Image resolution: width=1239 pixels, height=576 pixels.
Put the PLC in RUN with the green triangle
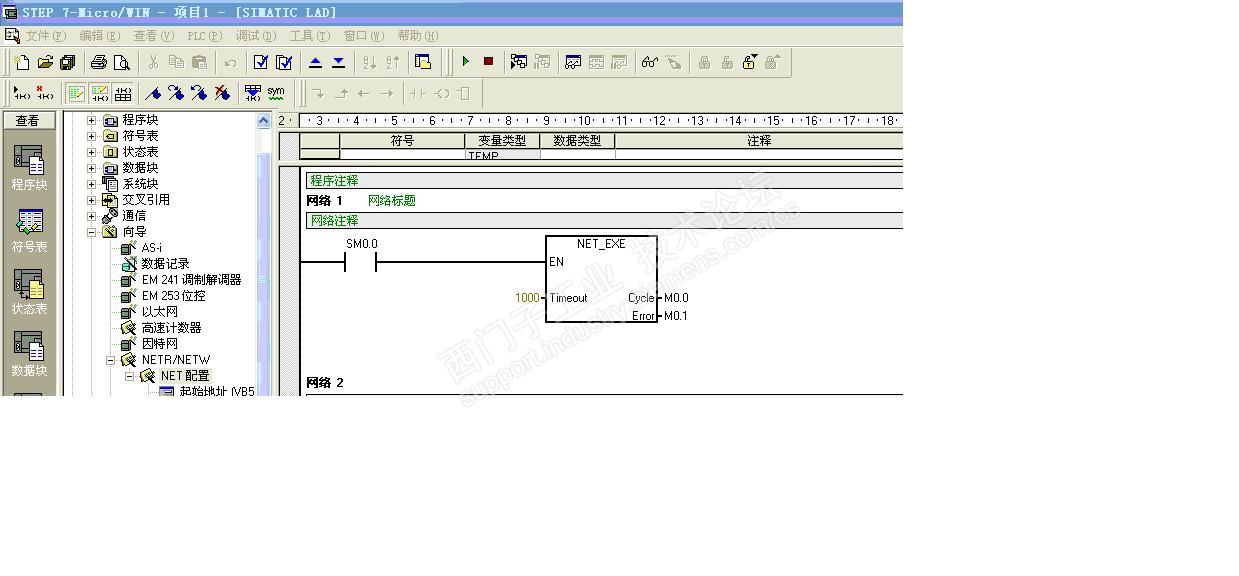465,62
